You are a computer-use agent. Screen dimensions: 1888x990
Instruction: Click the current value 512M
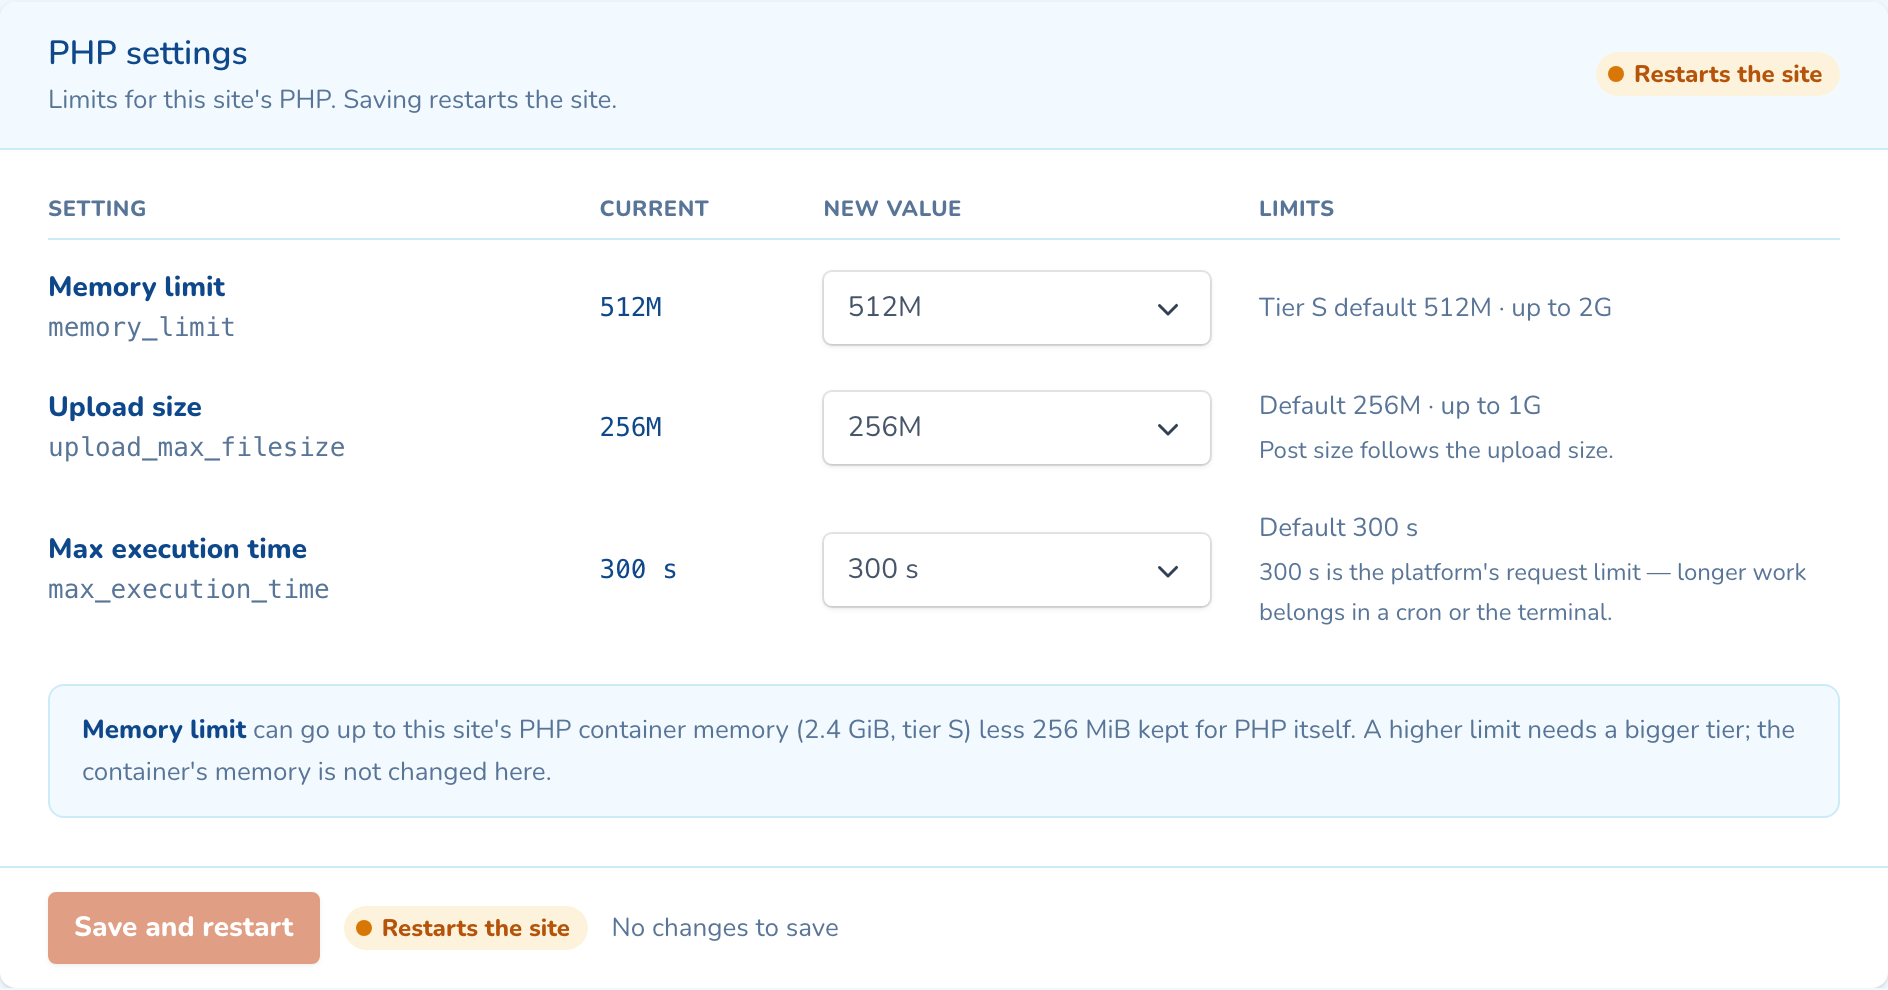[x=631, y=308]
